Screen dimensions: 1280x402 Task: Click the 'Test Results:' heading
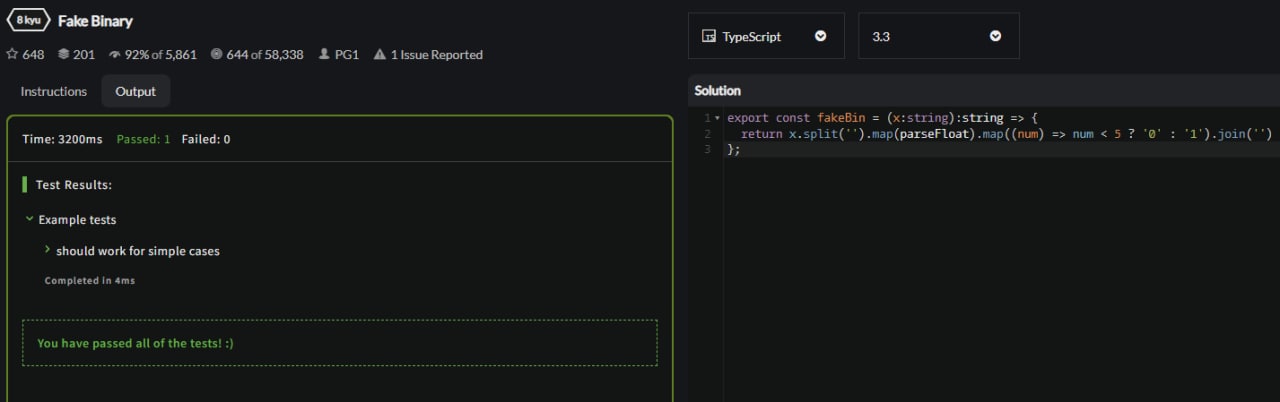point(74,185)
